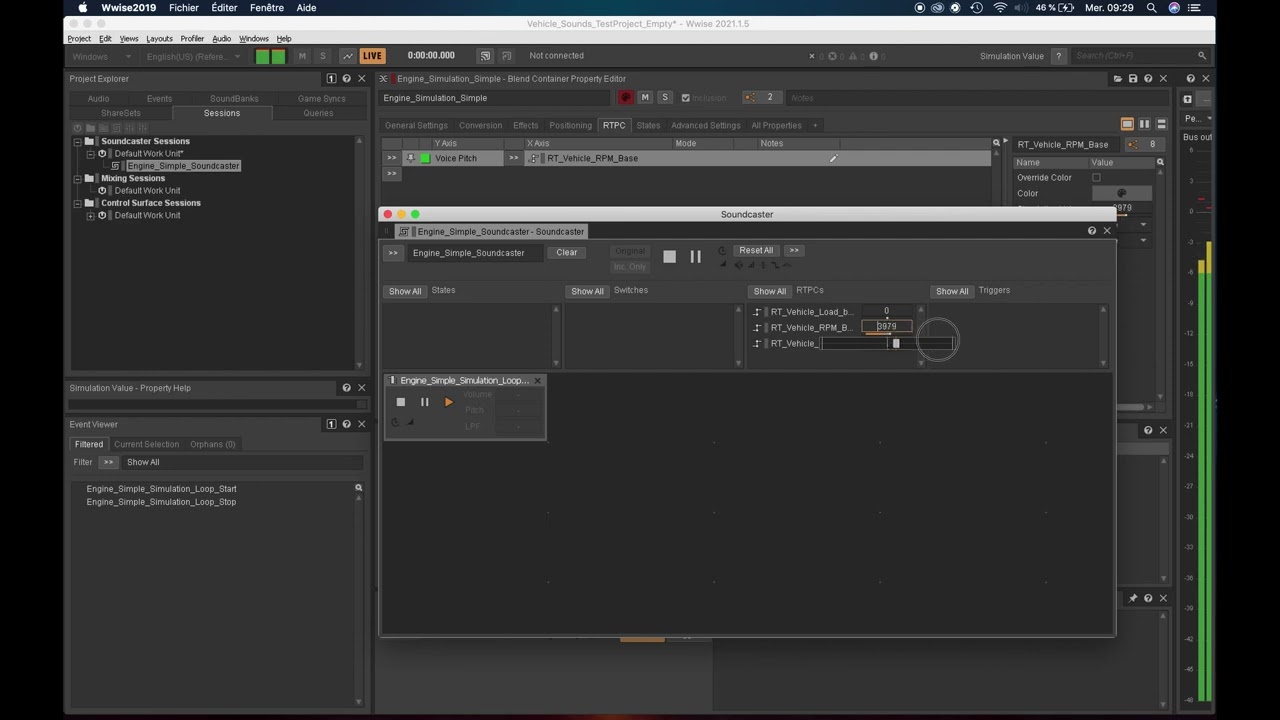Open the Windows platform dropdown
Image resolution: width=1280 pixels, height=720 pixels.
tap(102, 56)
